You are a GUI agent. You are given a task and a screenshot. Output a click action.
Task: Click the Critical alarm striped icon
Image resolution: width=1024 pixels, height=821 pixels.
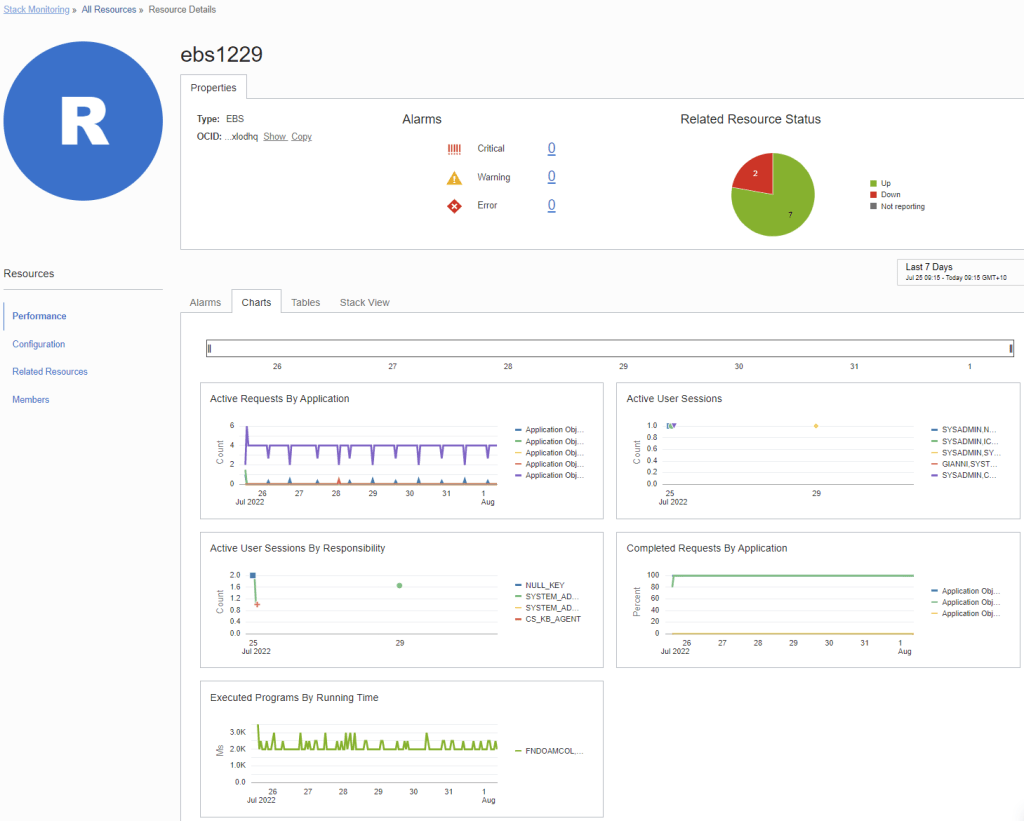(454, 149)
